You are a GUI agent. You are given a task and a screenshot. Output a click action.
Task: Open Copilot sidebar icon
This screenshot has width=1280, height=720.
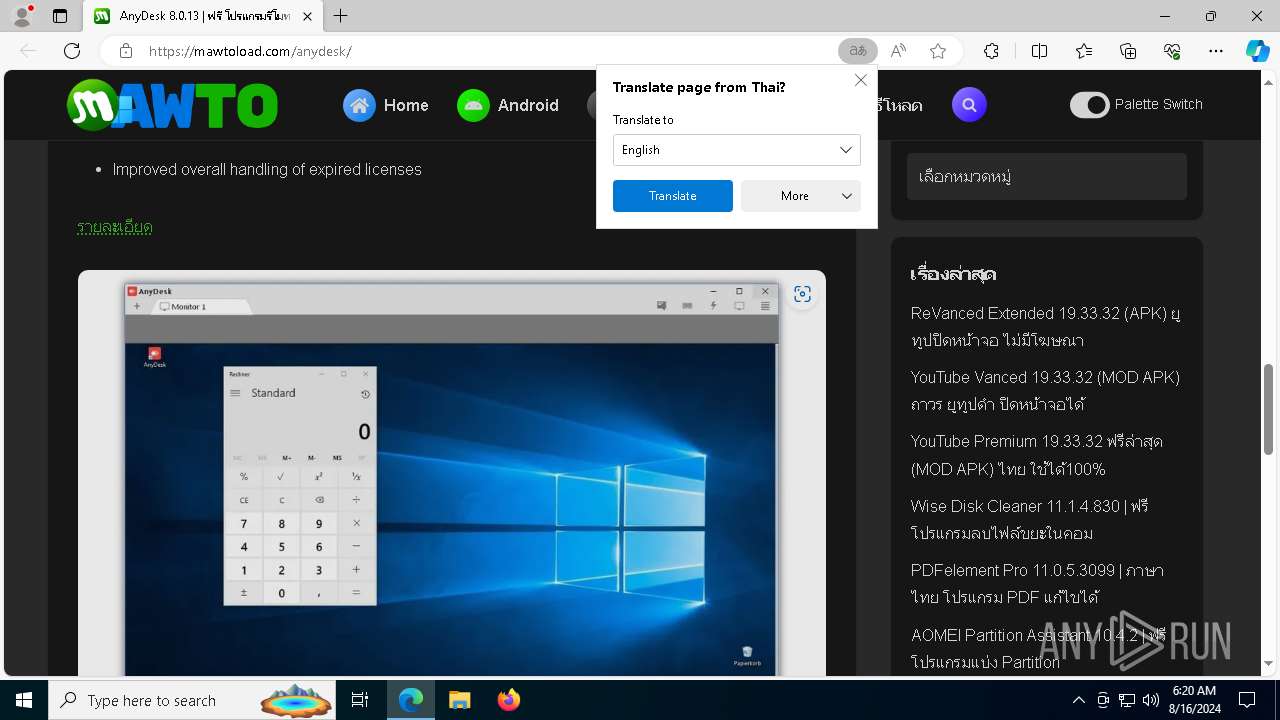click(1258, 51)
